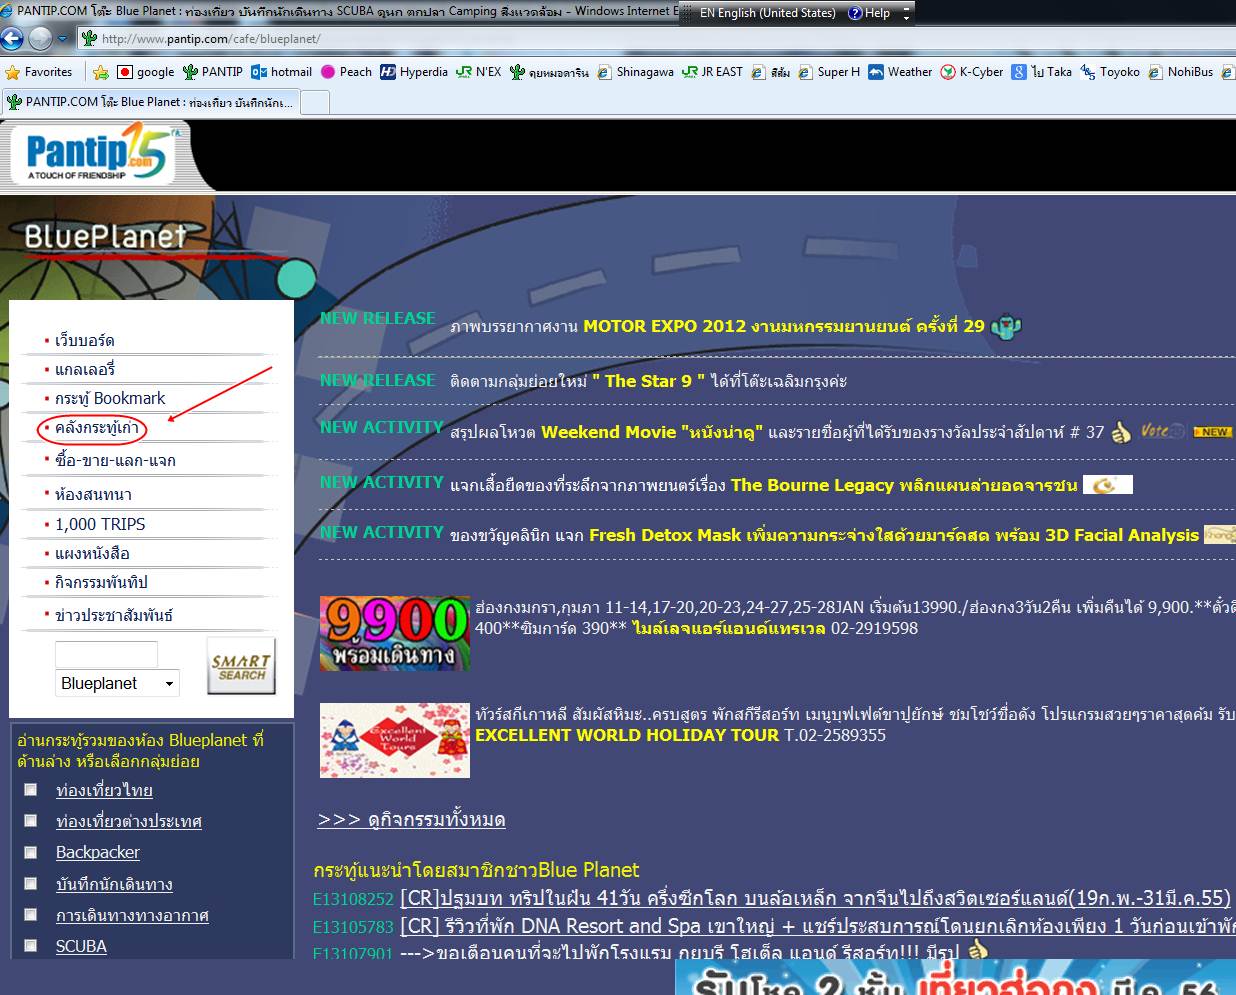Image resolution: width=1236 pixels, height=995 pixels.
Task: Open the PANTIP favorite in bookmarks bar
Action: [213, 72]
